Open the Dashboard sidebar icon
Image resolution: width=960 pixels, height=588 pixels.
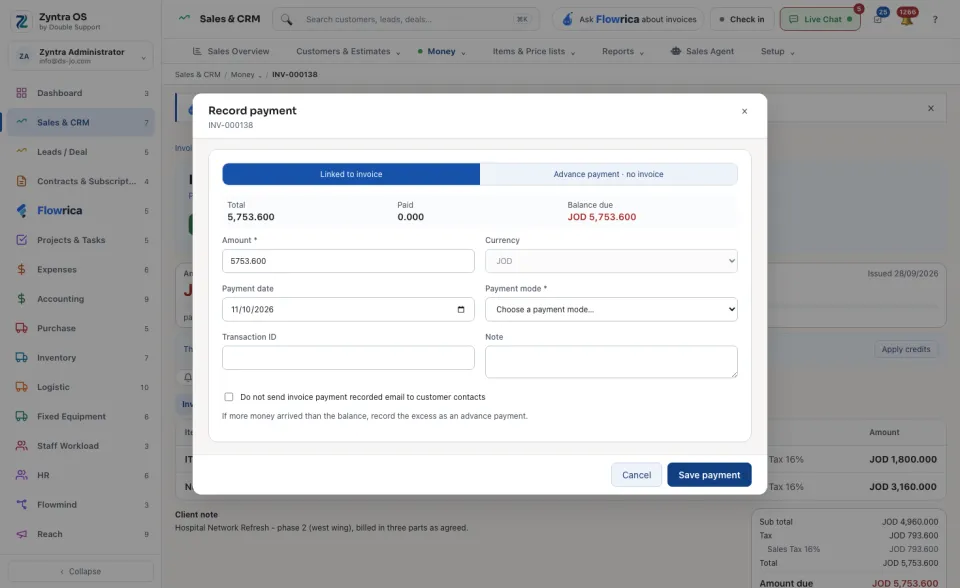21,93
